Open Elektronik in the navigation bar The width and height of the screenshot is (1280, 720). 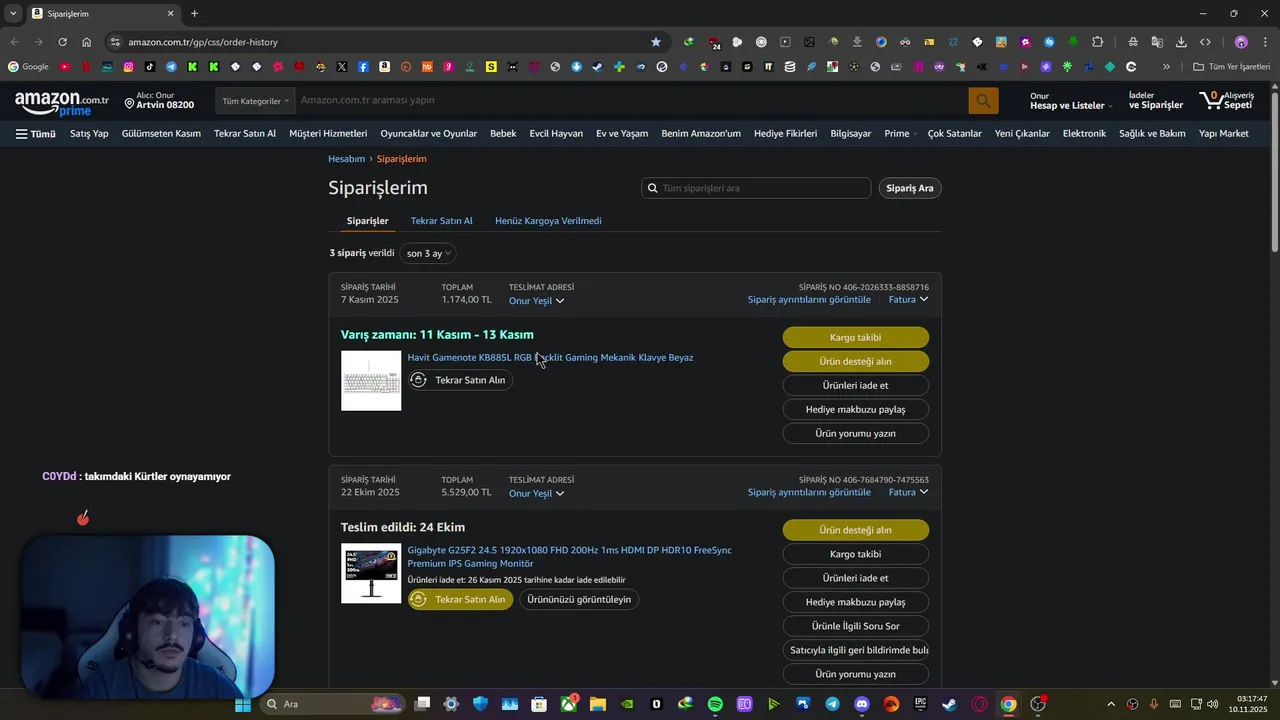[x=1084, y=133]
